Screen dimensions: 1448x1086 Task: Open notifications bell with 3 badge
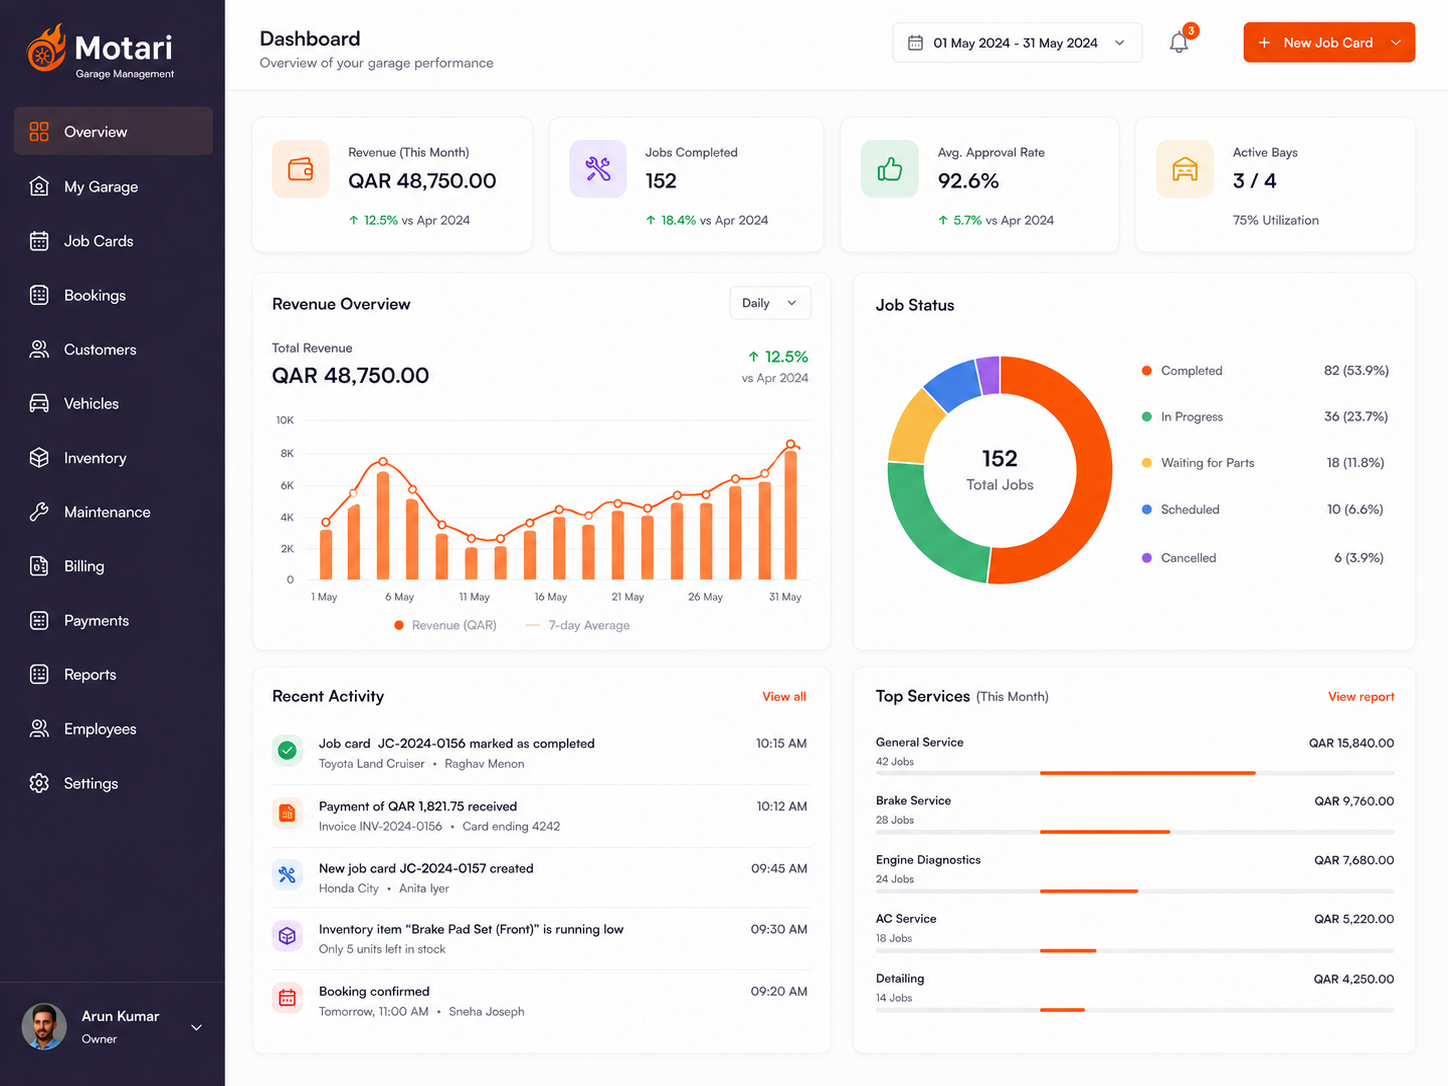click(1180, 42)
